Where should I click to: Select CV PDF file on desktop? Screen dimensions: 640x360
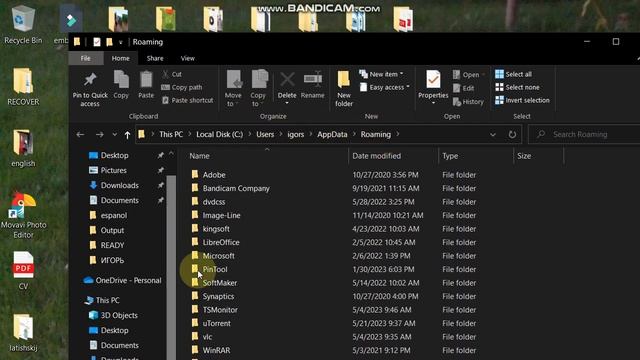pos(23,270)
